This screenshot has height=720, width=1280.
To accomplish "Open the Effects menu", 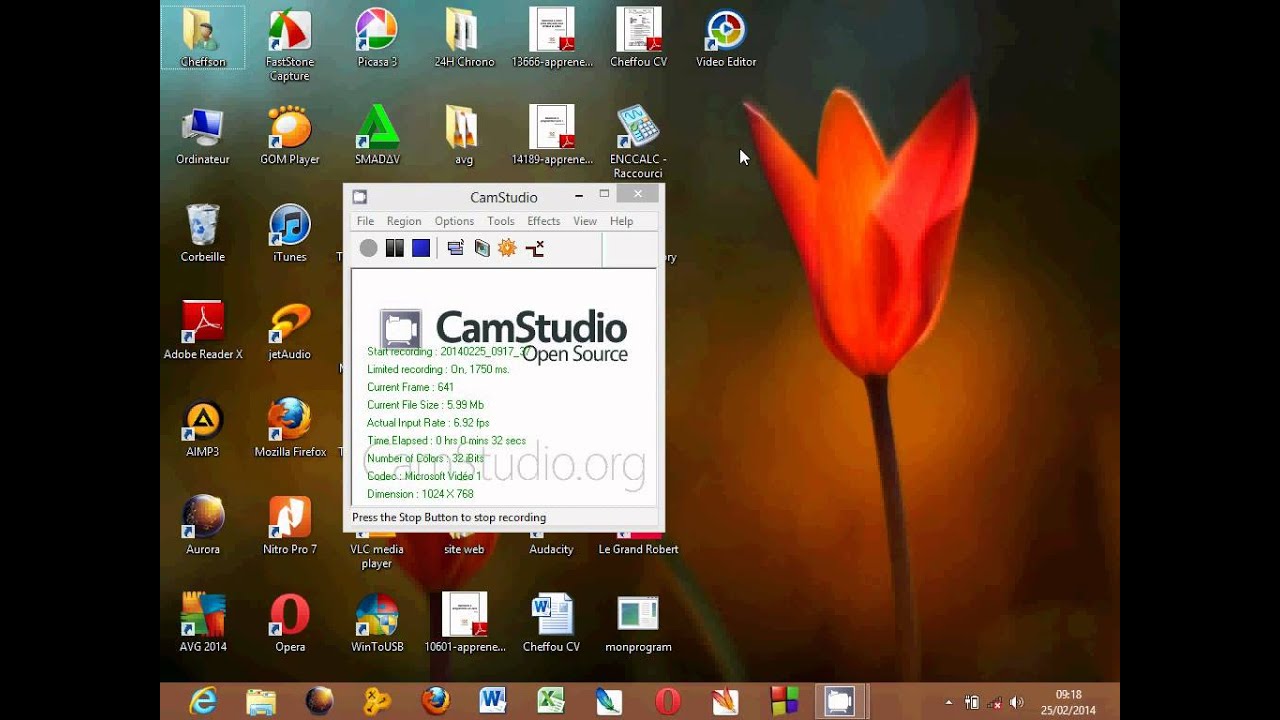I will click(x=544, y=221).
